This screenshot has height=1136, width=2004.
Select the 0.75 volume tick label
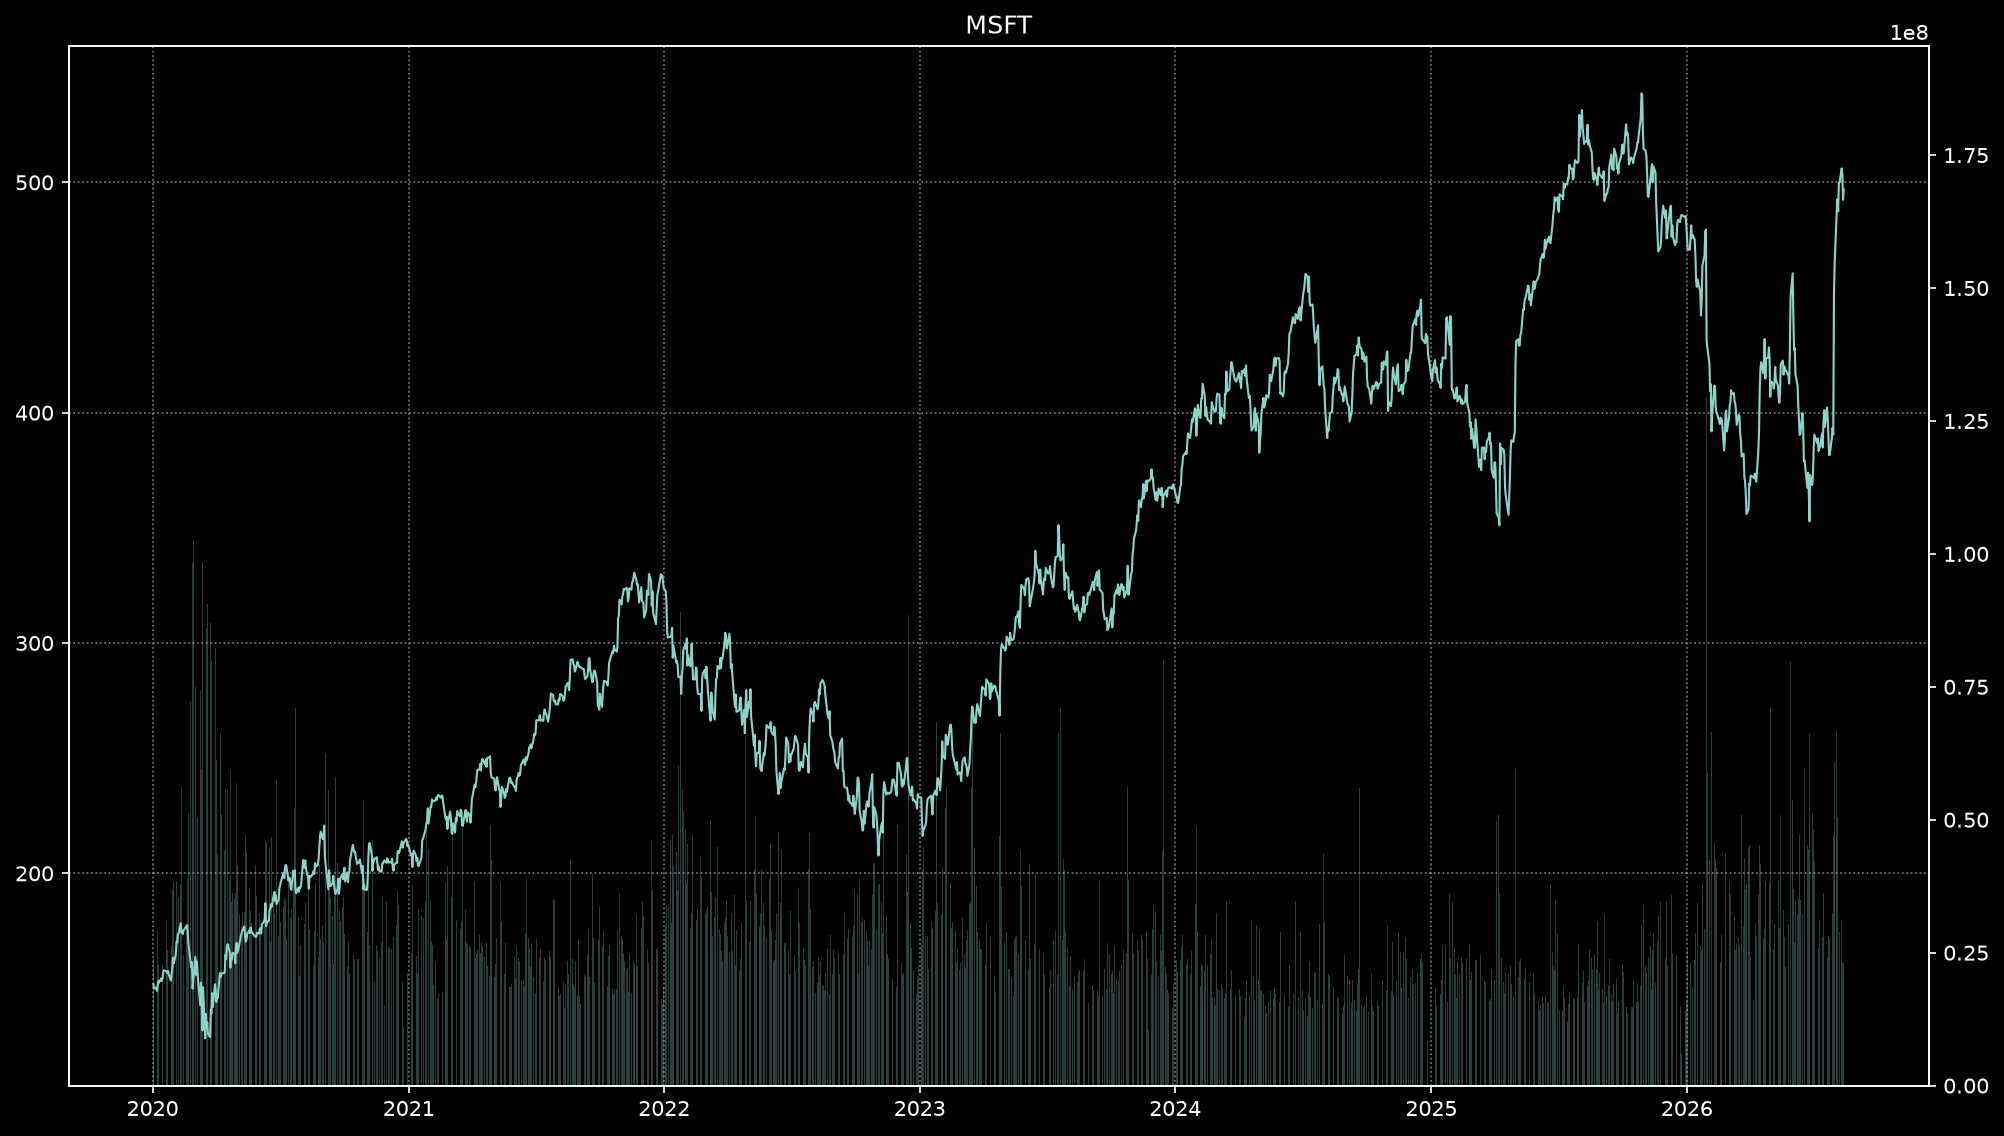[x=1966, y=687]
